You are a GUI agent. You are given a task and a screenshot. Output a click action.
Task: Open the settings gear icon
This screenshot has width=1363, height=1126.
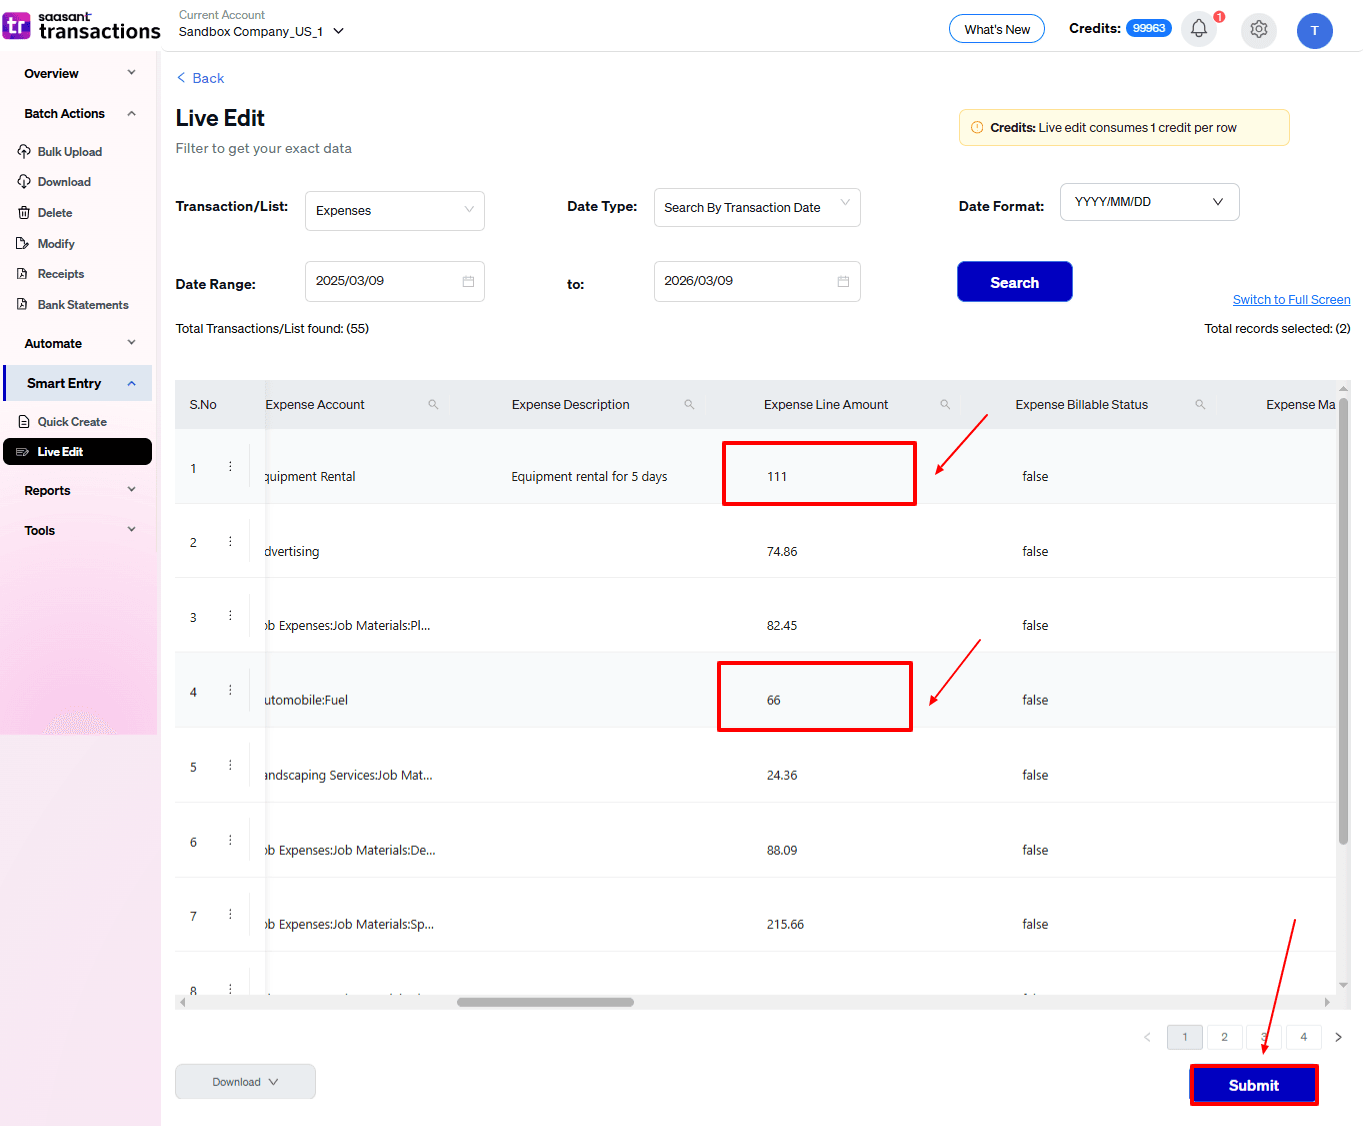(1258, 30)
